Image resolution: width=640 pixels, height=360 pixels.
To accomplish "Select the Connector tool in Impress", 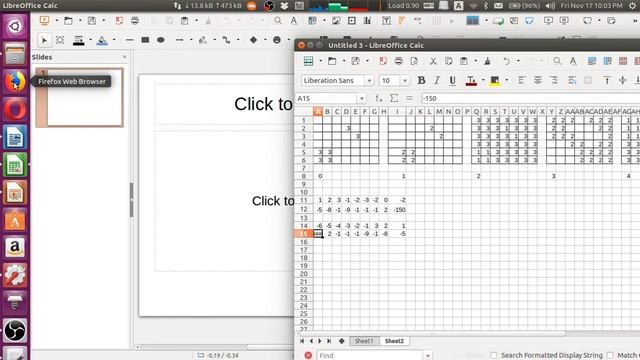I will click(x=226, y=40).
